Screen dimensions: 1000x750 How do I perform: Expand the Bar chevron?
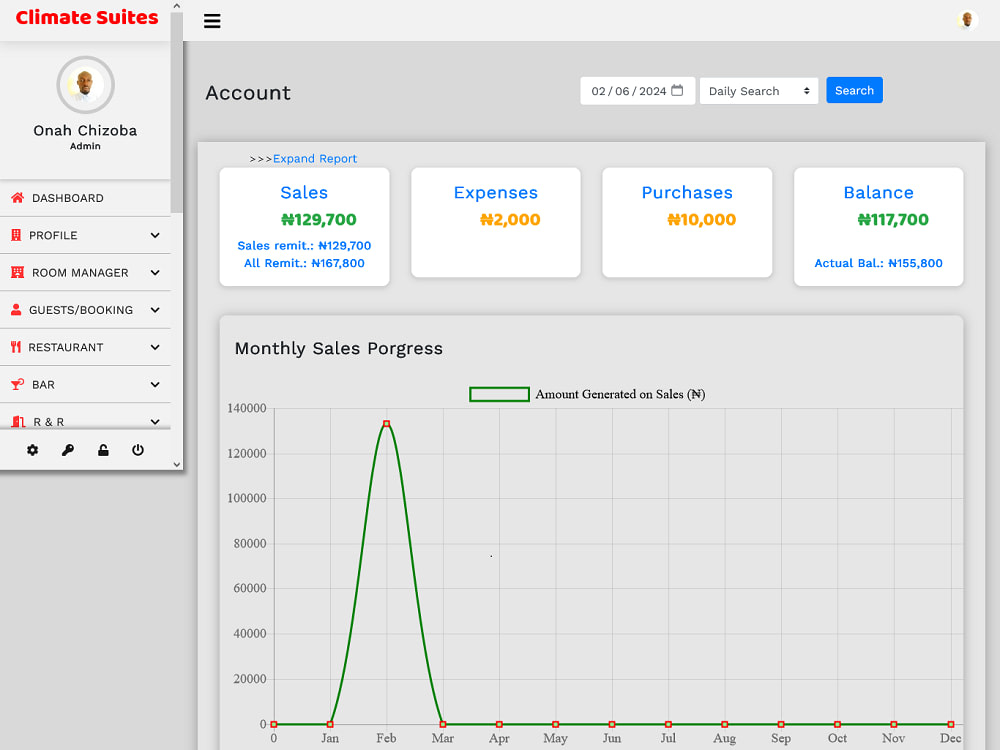pyautogui.click(x=155, y=385)
